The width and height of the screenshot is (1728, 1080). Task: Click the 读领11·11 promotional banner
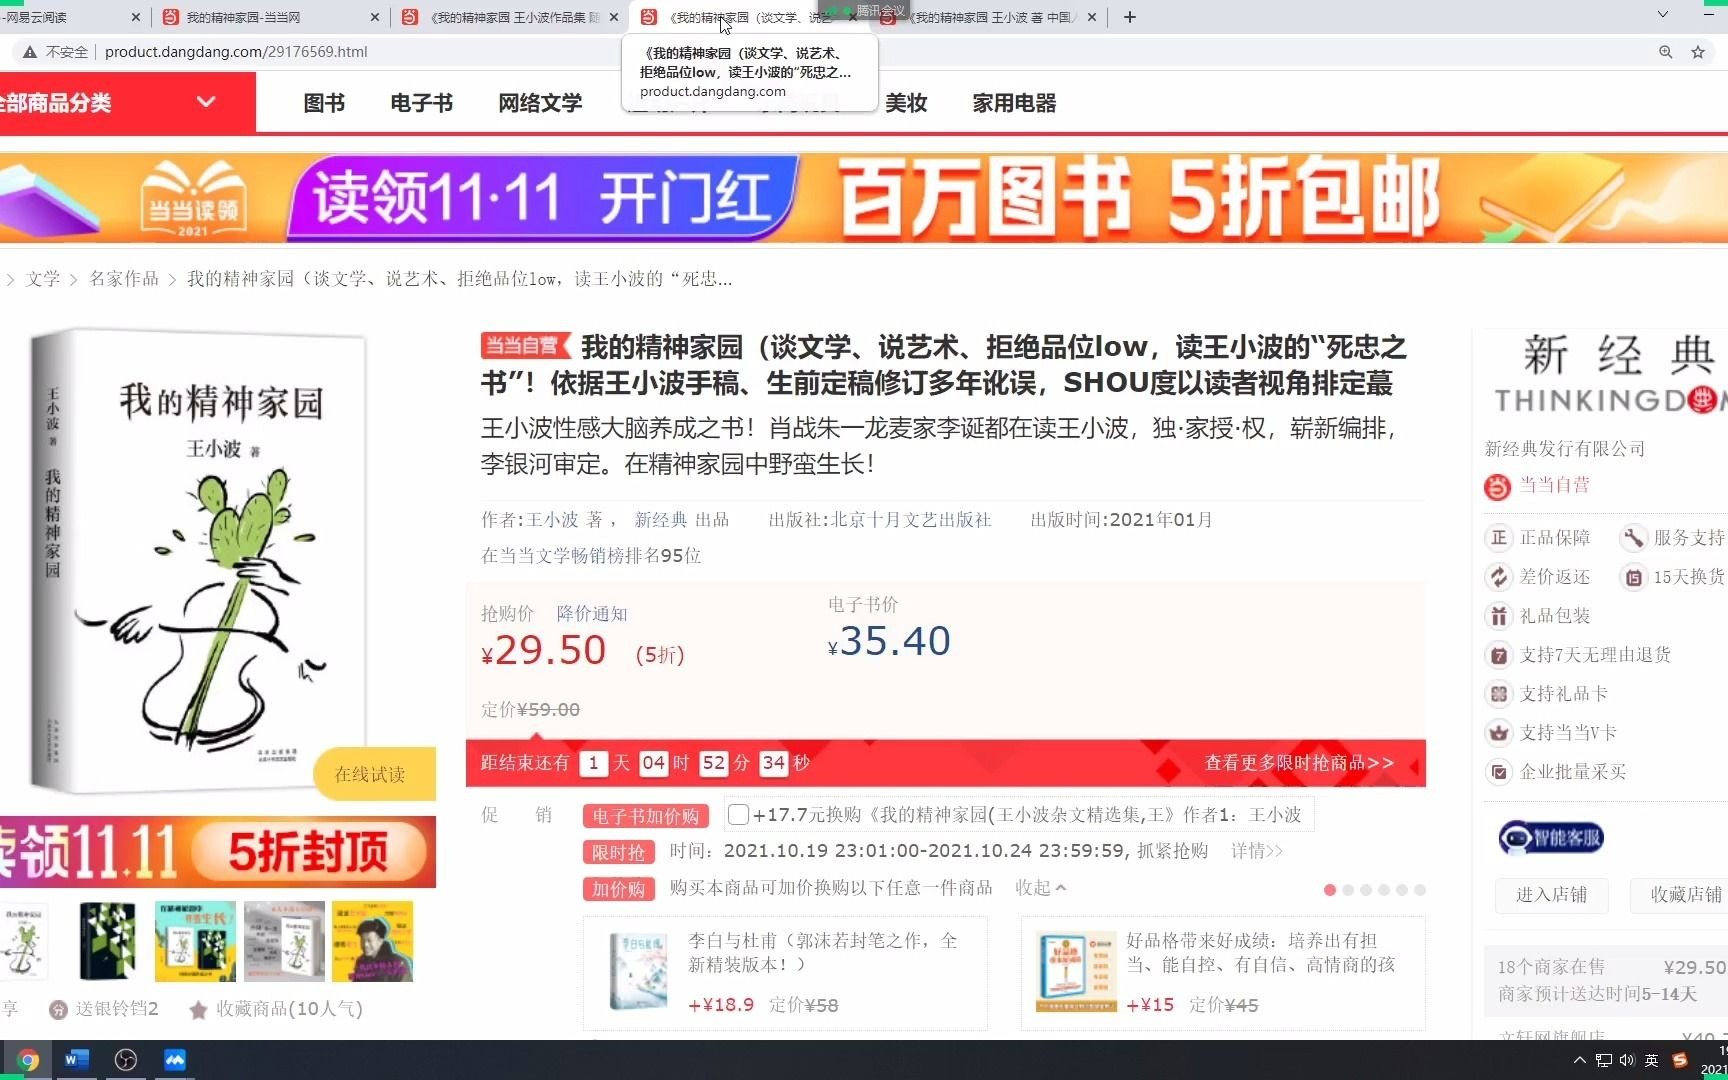(x=864, y=198)
